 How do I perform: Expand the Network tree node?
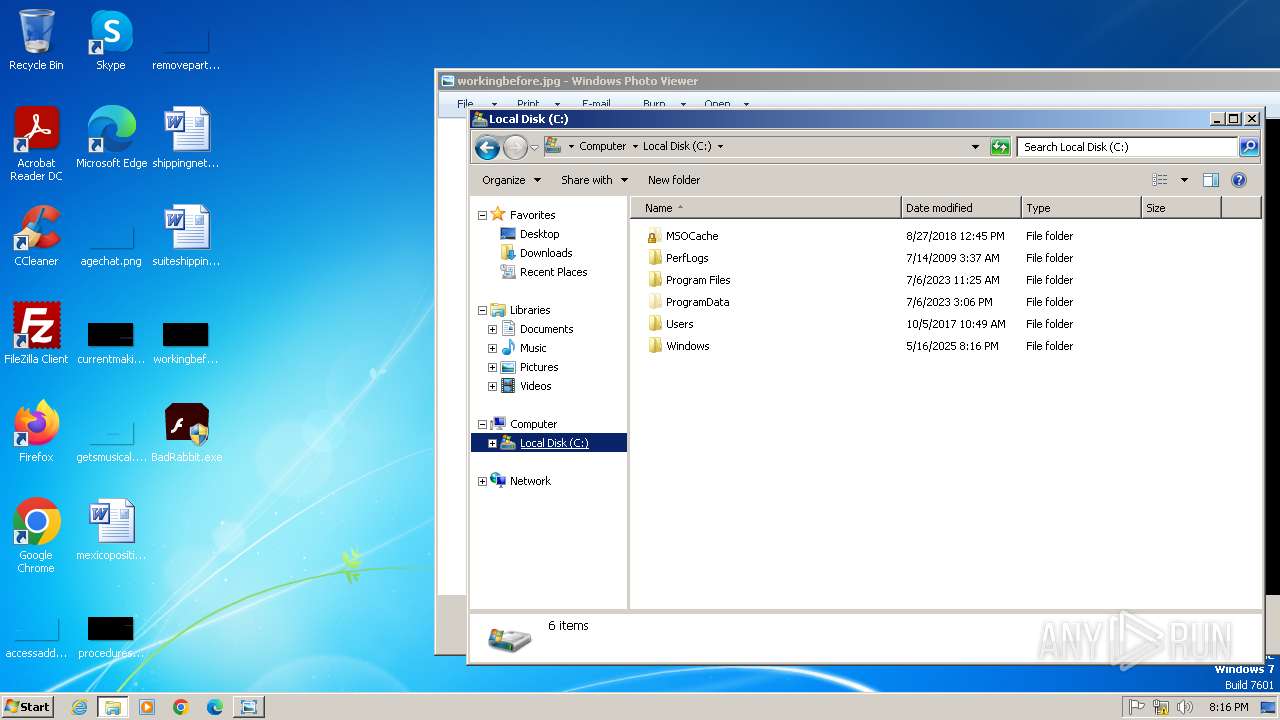(482, 481)
